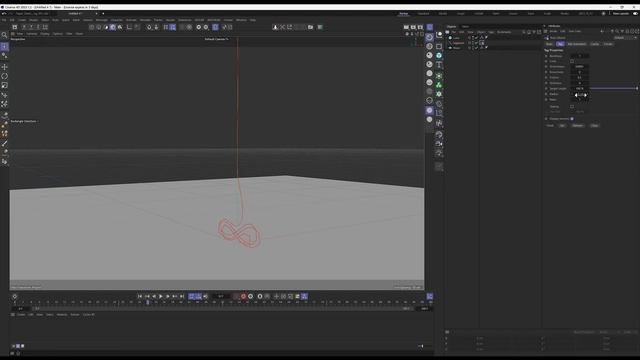Switch to the Forces tab in Attributes
Viewport: 640px width, 360px height.
coord(608,44)
